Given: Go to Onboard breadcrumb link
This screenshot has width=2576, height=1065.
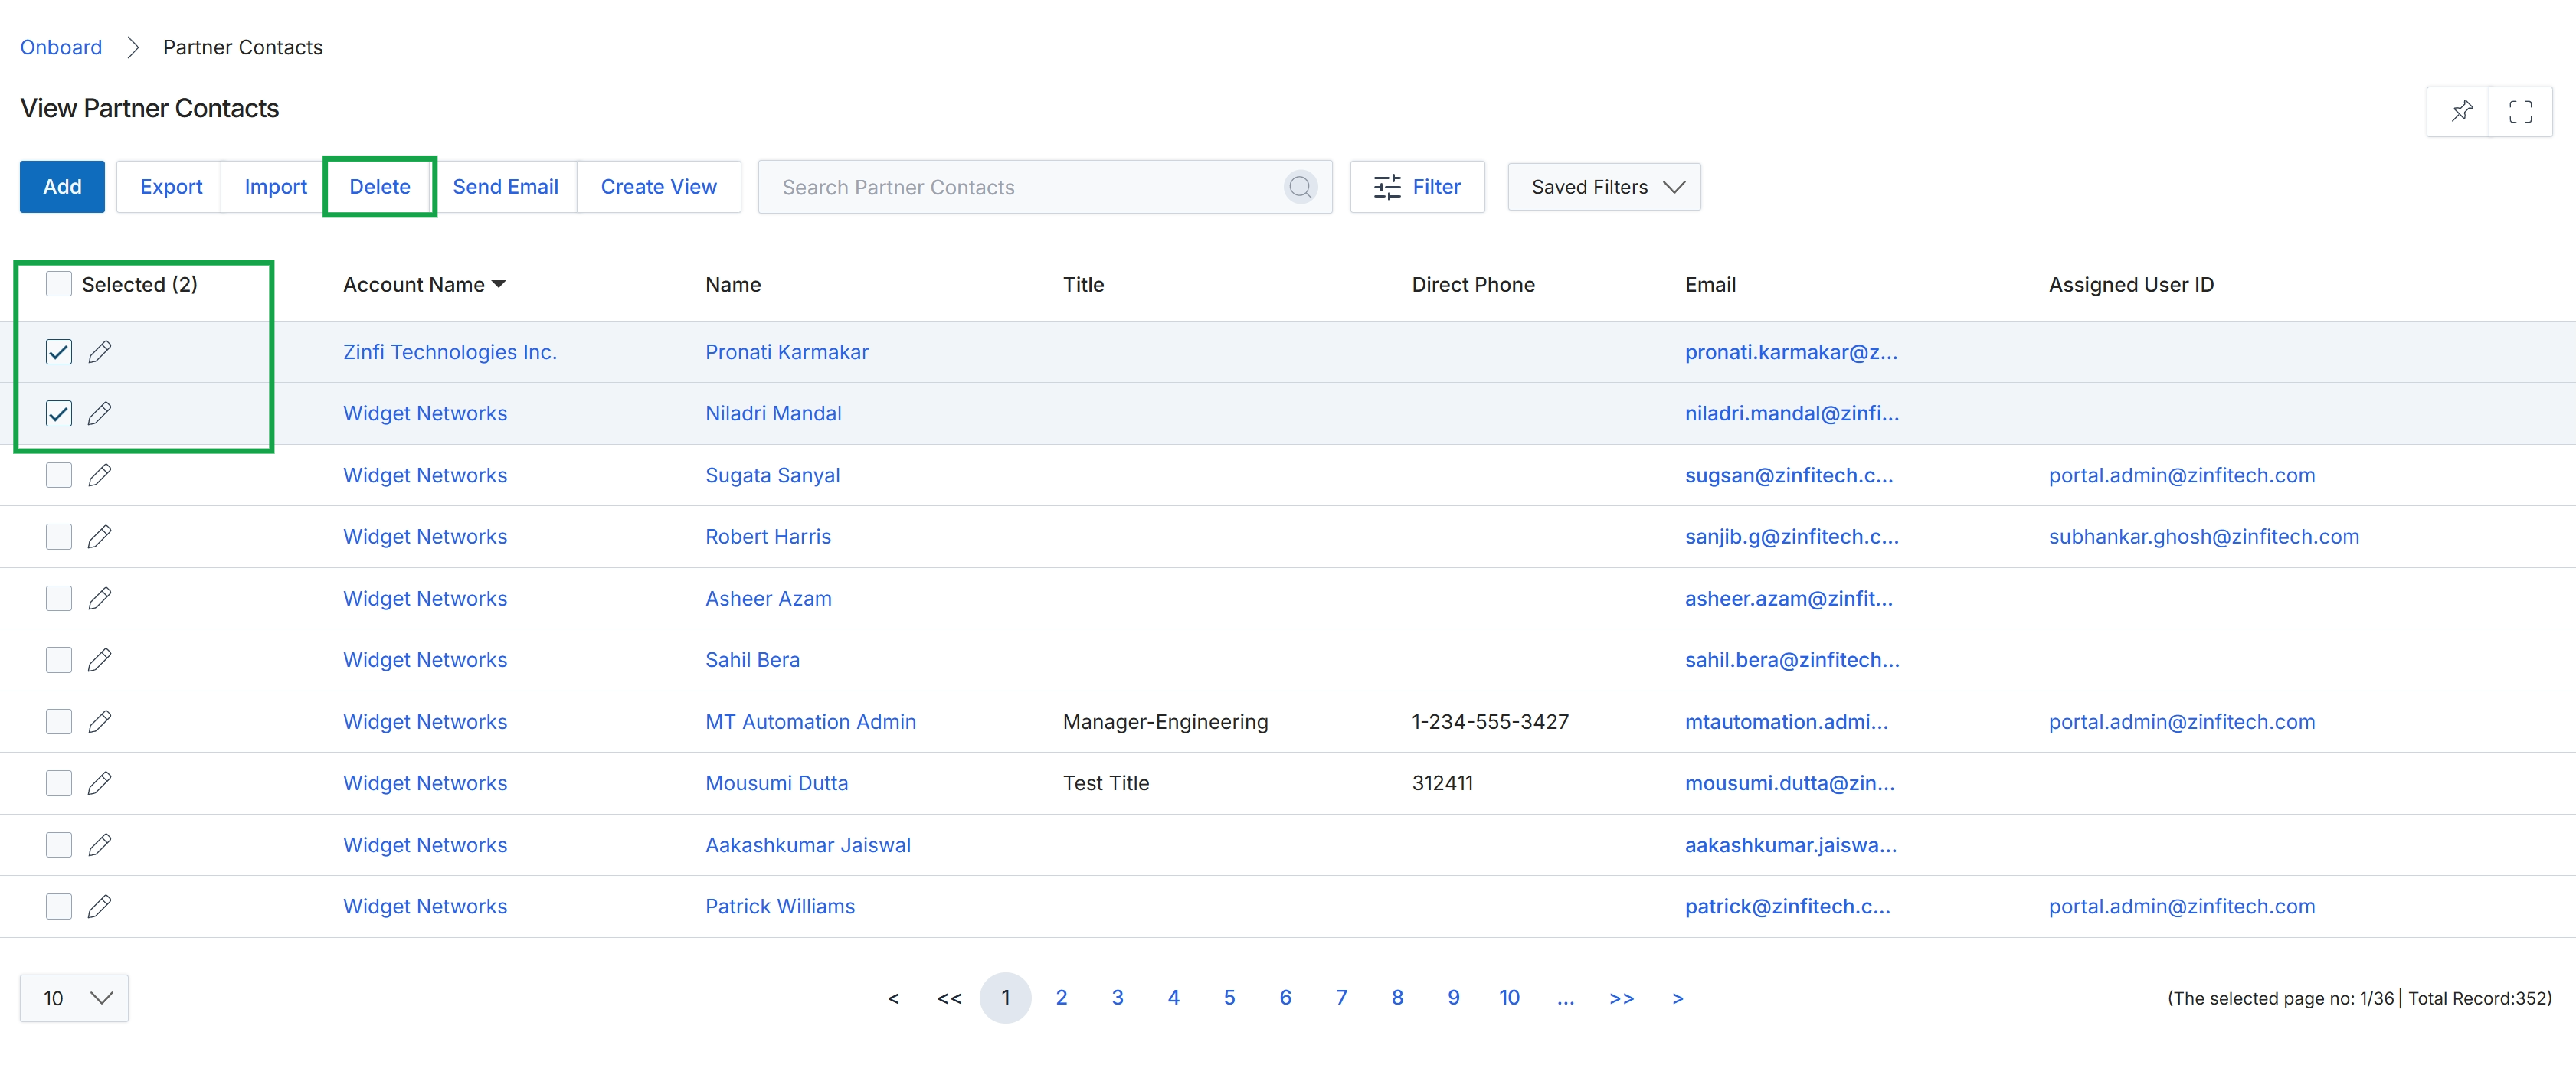Looking at the screenshot, I should (61, 47).
